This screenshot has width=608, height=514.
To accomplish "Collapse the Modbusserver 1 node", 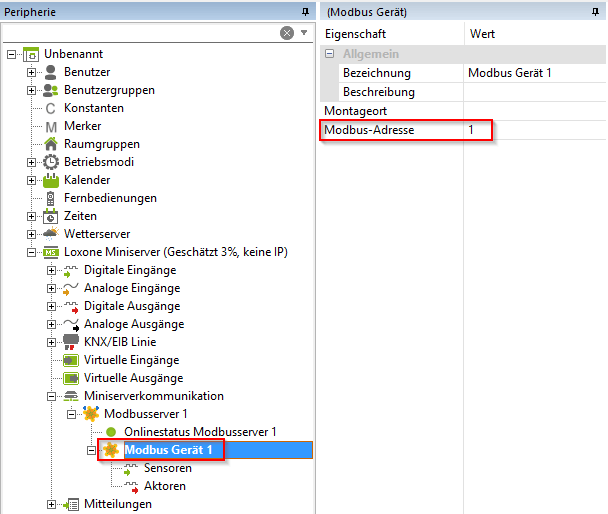I will point(71,414).
